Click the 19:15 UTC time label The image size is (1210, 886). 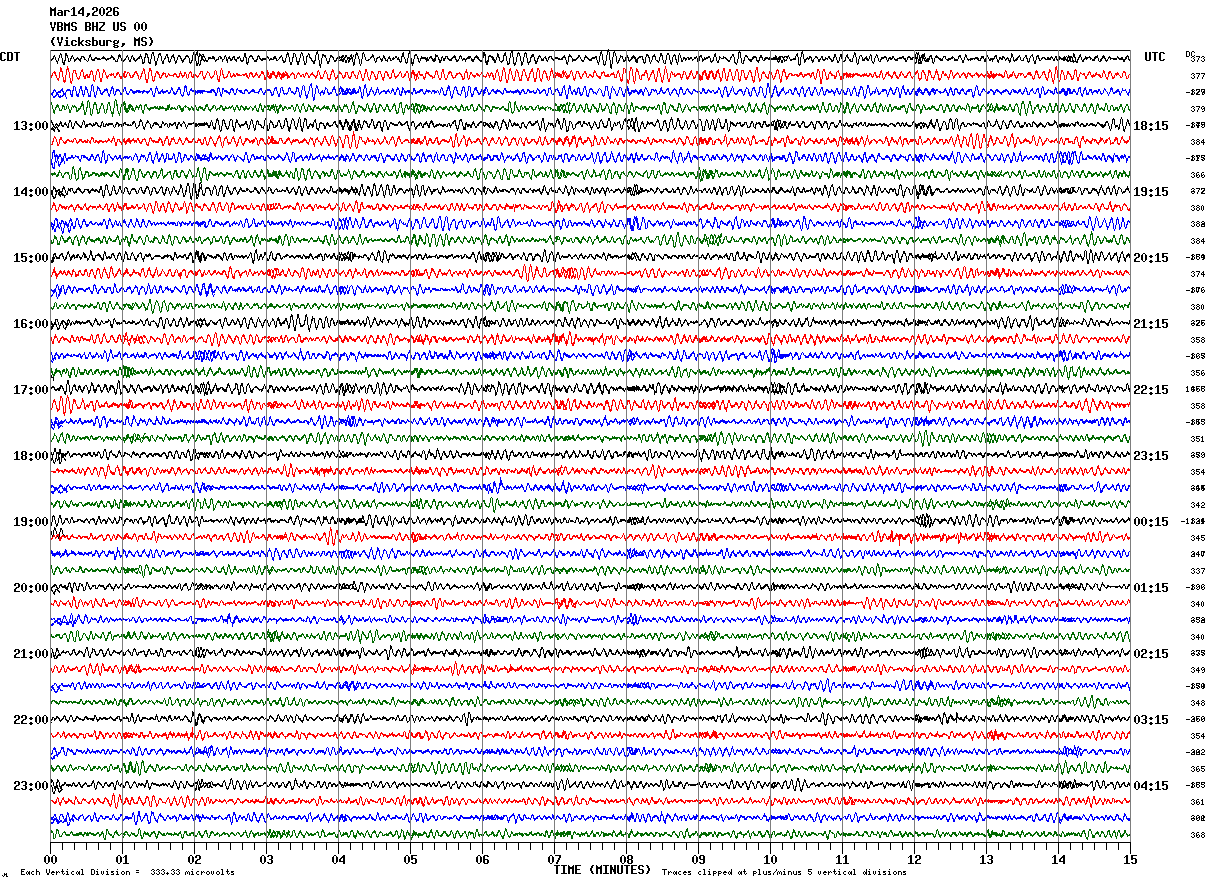click(x=1150, y=192)
